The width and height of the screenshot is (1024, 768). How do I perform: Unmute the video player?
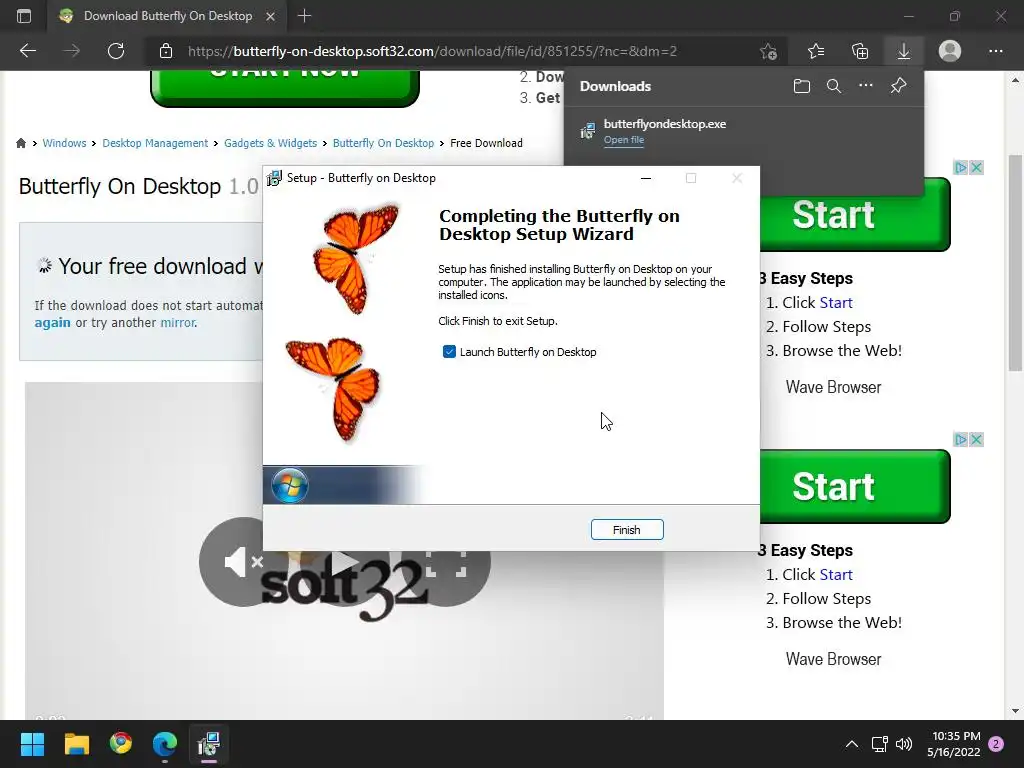point(244,562)
